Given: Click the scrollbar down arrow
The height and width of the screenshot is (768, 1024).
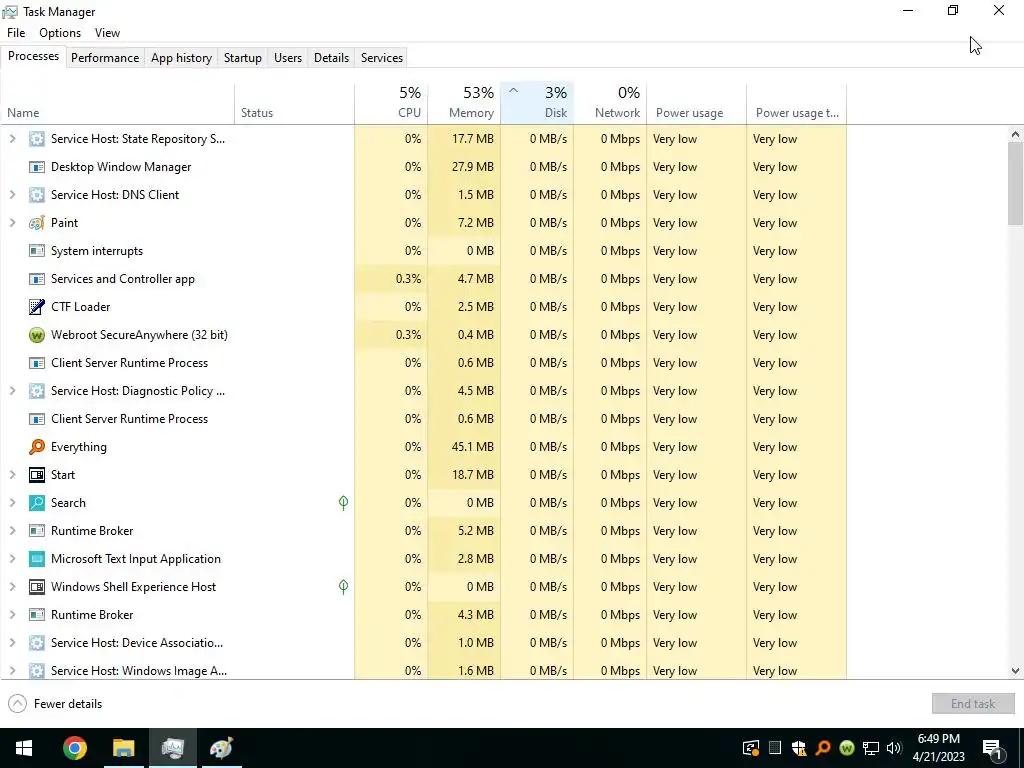Looking at the screenshot, I should (x=1016, y=671).
